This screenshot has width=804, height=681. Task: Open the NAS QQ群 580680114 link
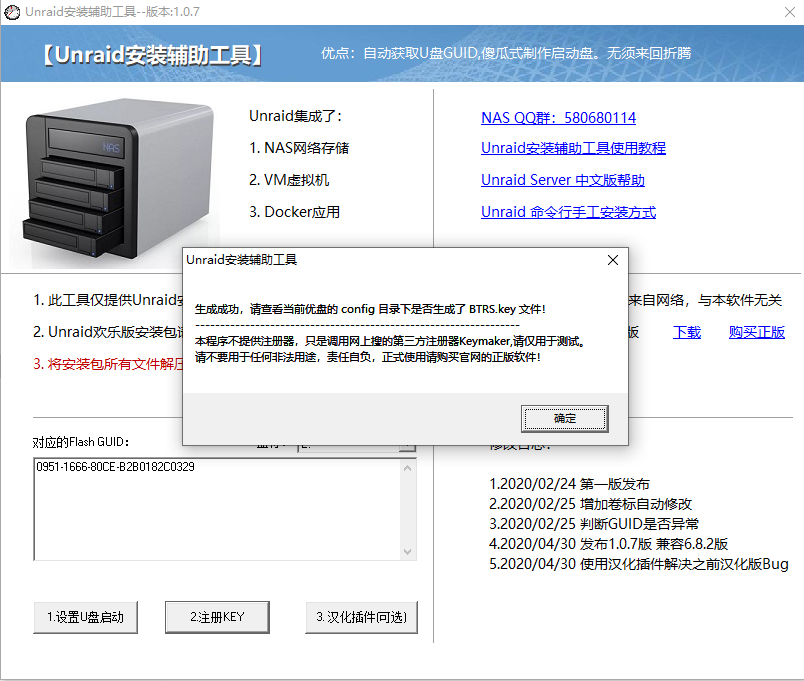tap(561, 117)
